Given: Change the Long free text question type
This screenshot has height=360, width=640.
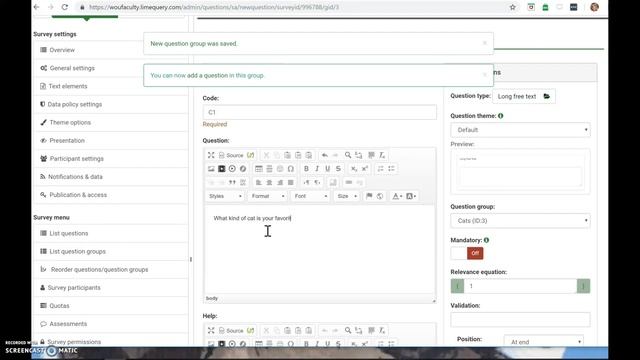Looking at the screenshot, I should pos(524,96).
